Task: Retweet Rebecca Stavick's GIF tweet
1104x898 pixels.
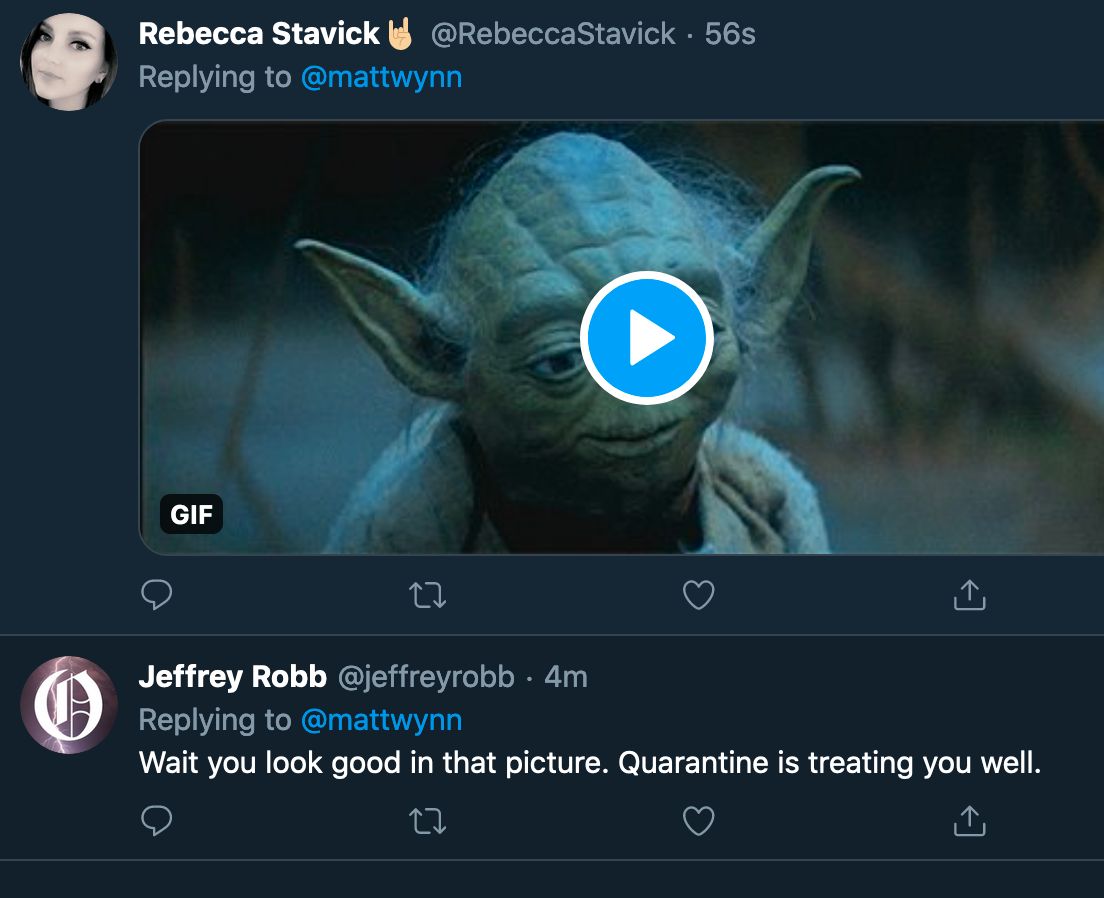Action: point(427,595)
